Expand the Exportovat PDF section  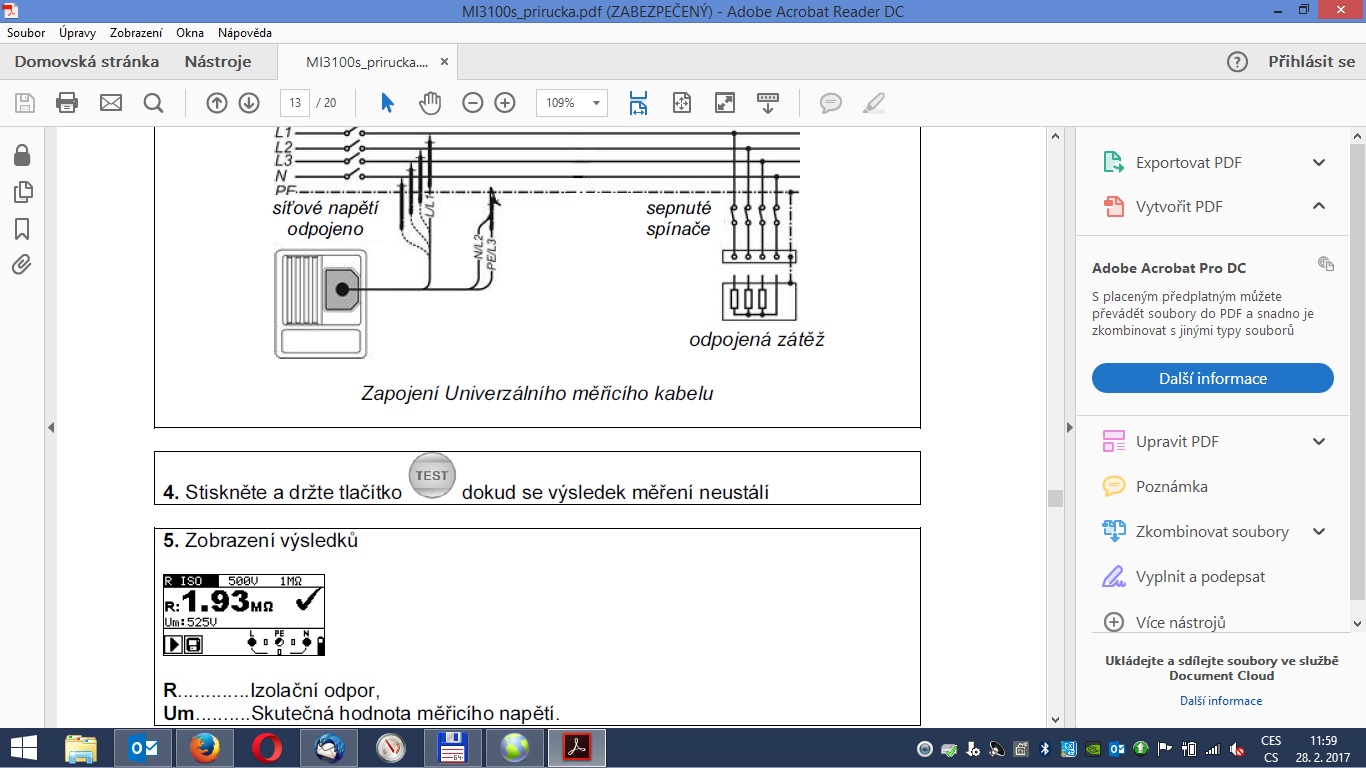pyautogui.click(x=1318, y=163)
